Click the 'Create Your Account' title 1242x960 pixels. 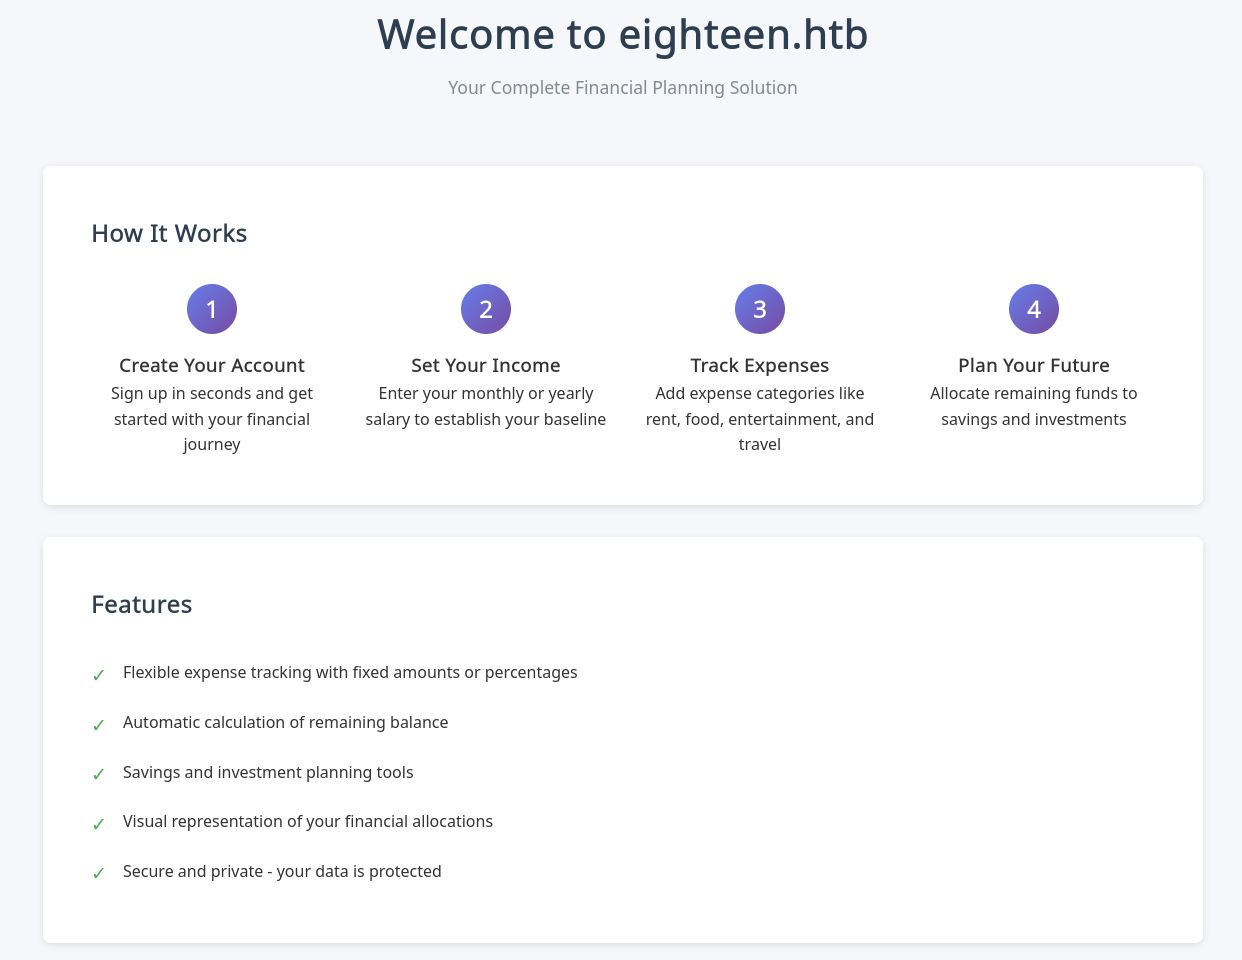tap(212, 366)
